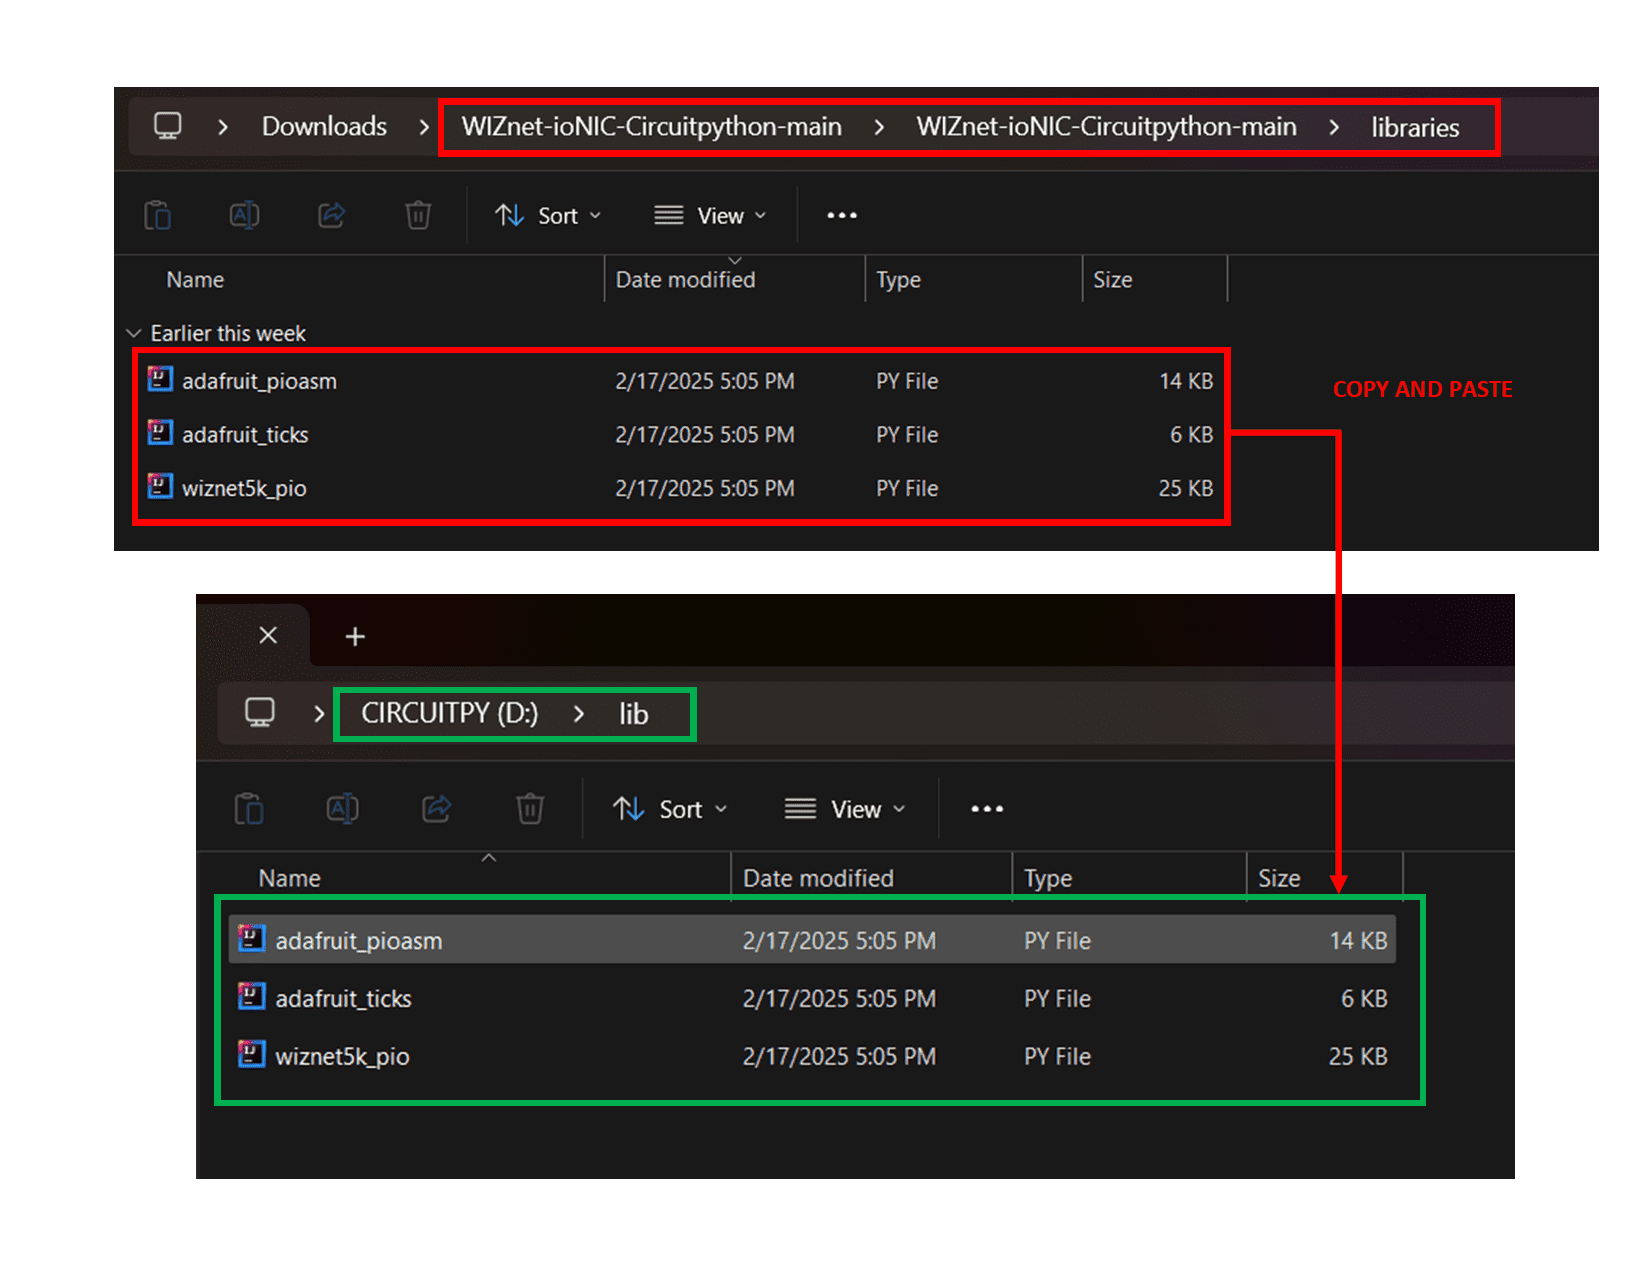Click Downloads in the upper breadcrumb path
Viewport: 1650px width, 1275px height.
324,127
